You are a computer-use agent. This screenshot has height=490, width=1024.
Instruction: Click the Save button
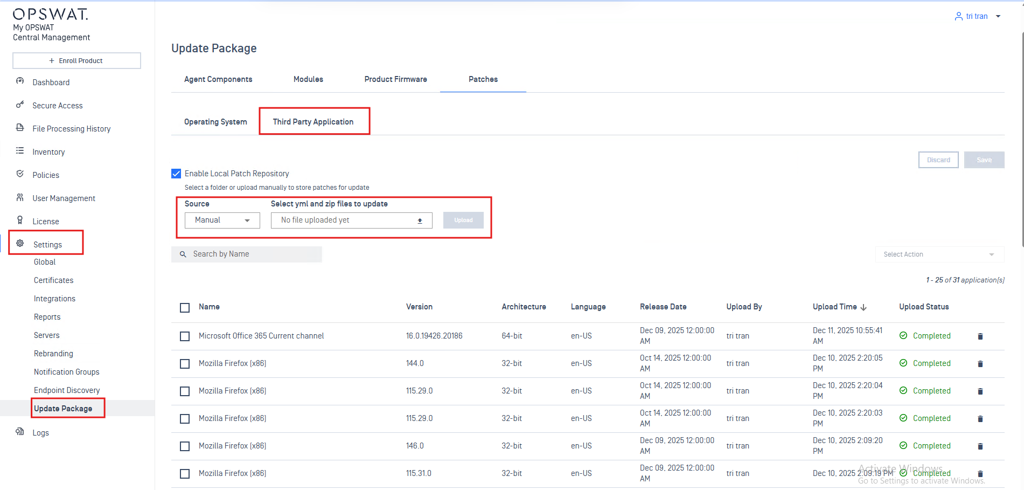pyautogui.click(x=984, y=160)
